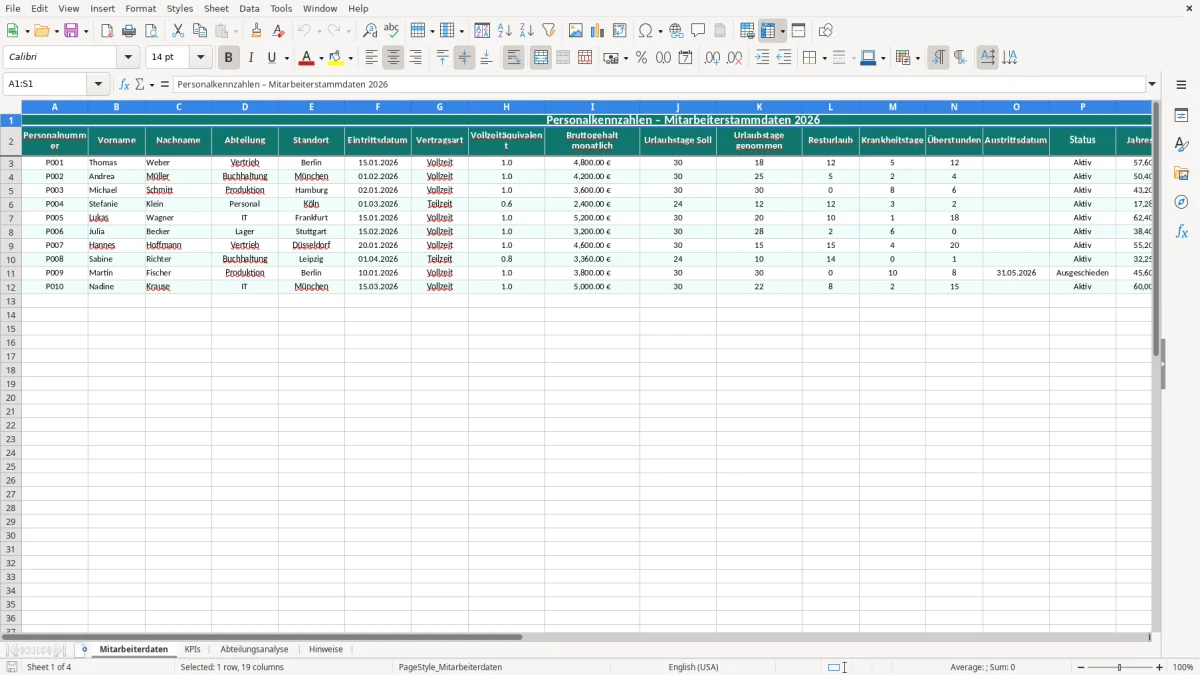This screenshot has height=675, width=1200.
Task: Toggle Align Right
Action: tap(415, 58)
